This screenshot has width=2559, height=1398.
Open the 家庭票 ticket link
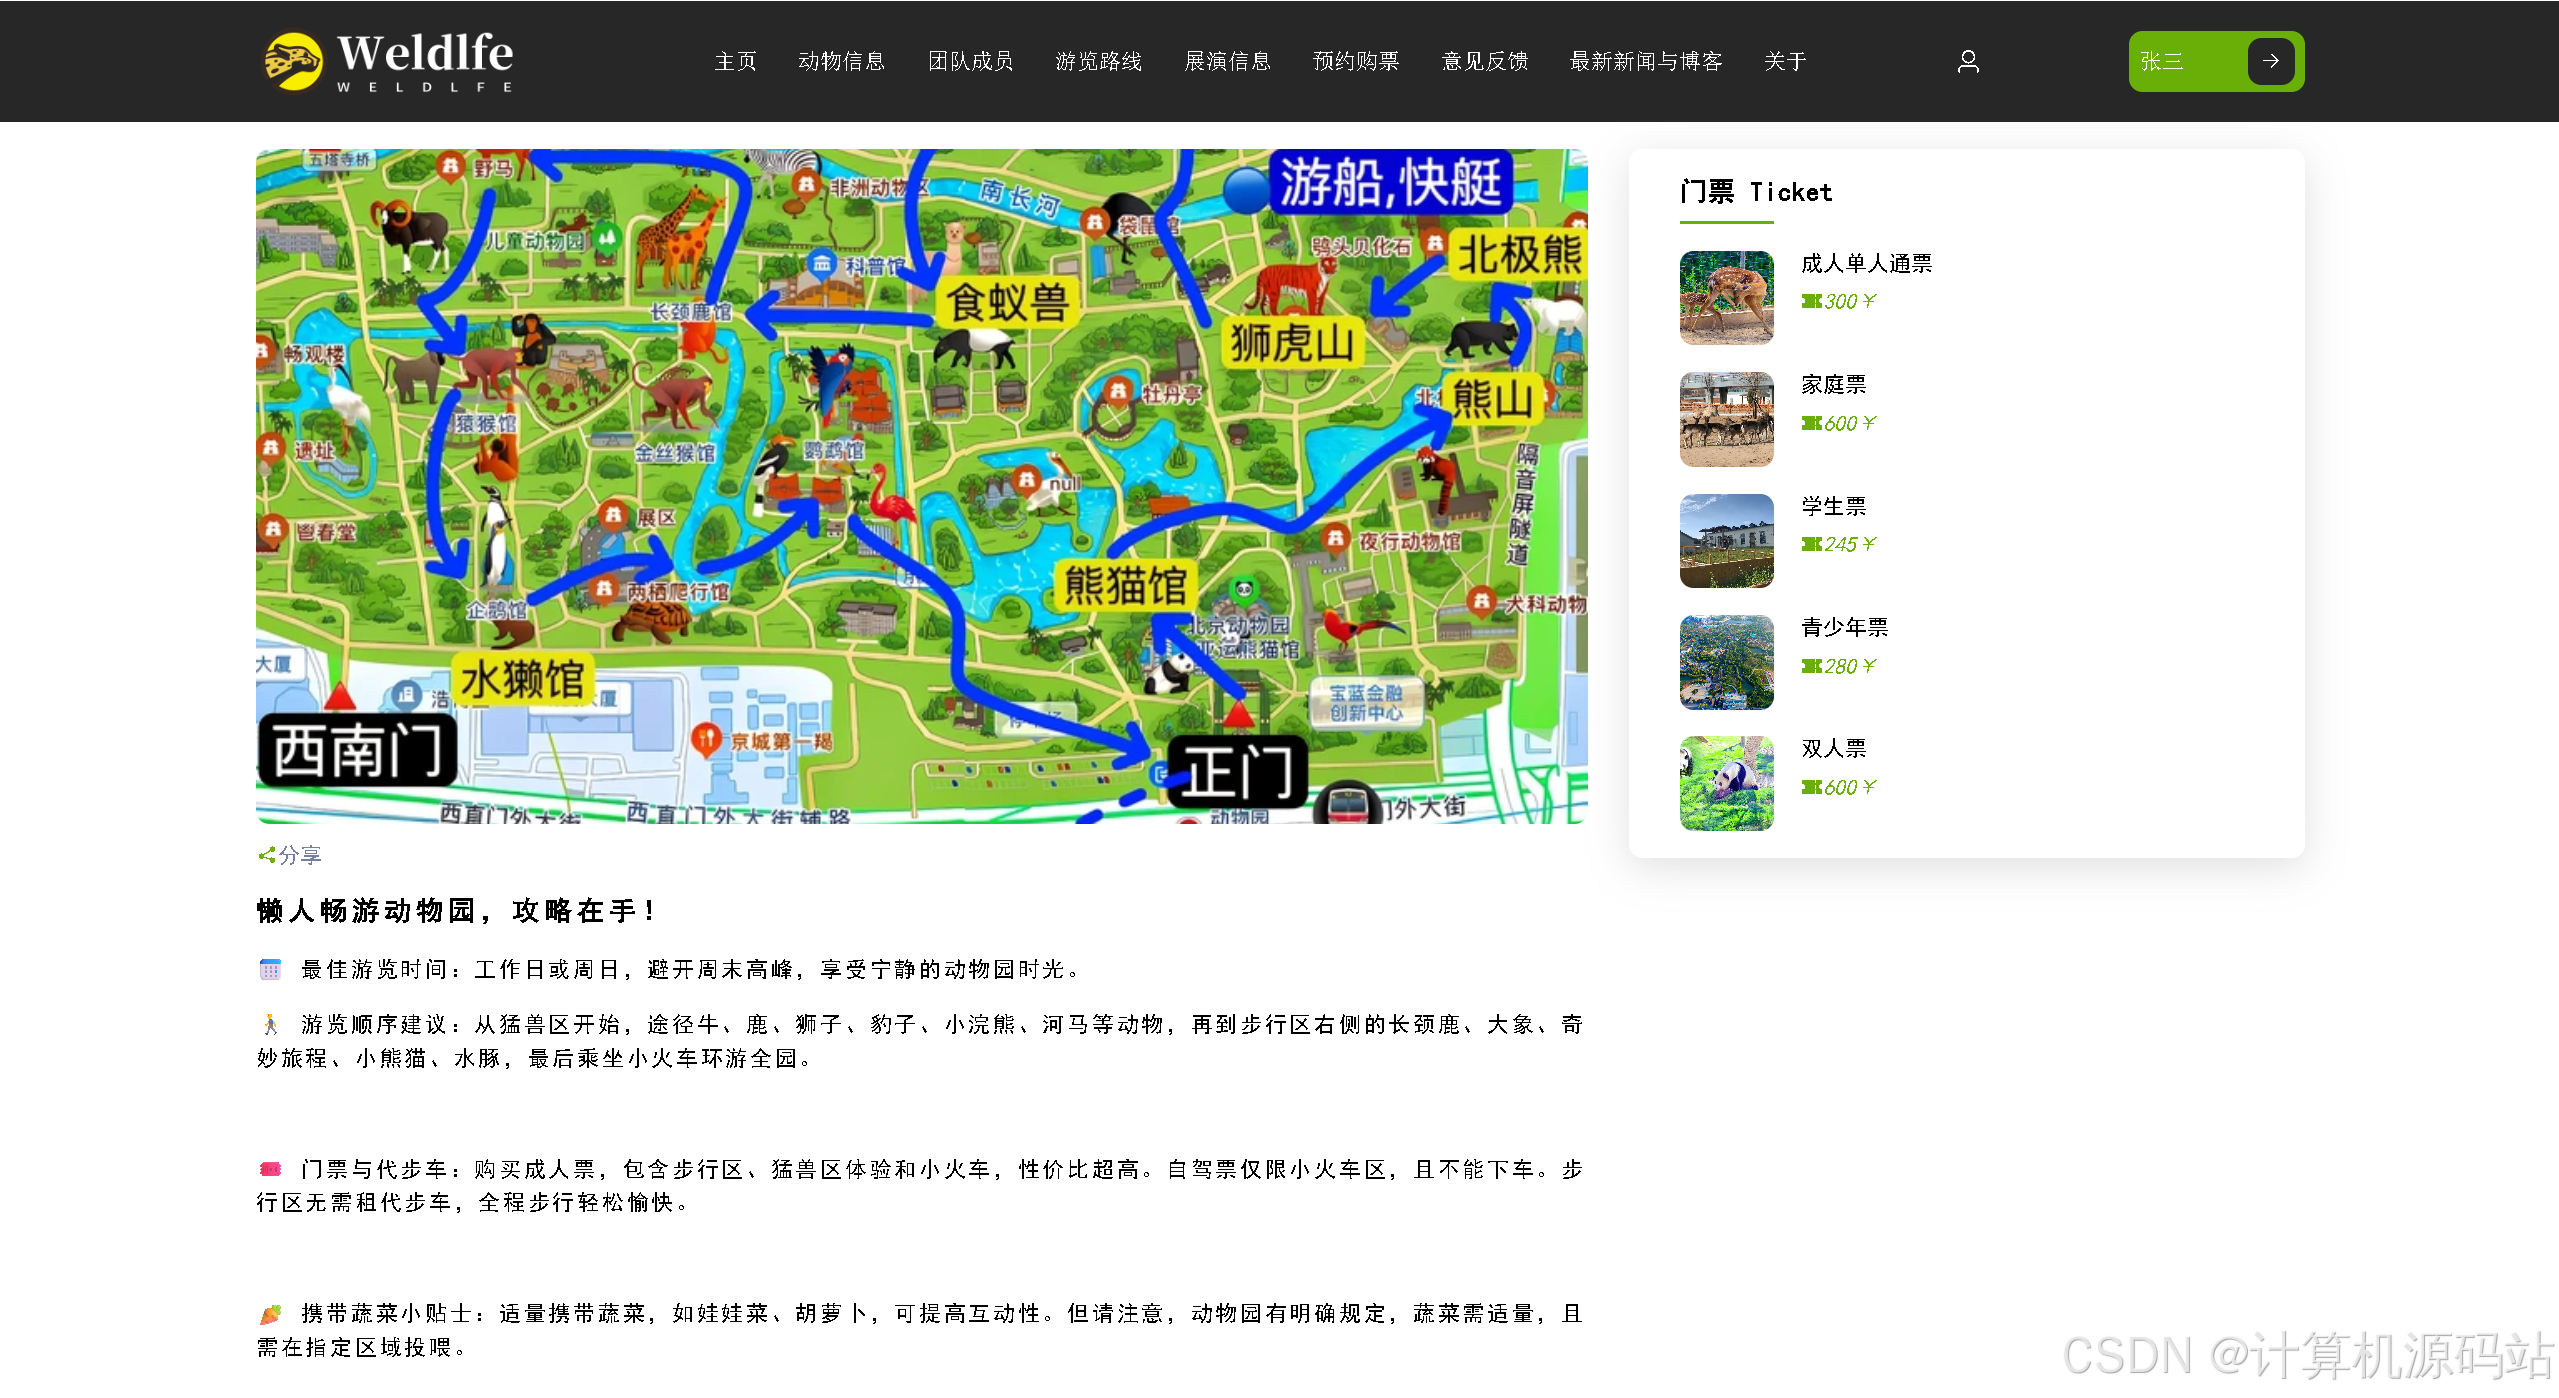pos(1833,384)
